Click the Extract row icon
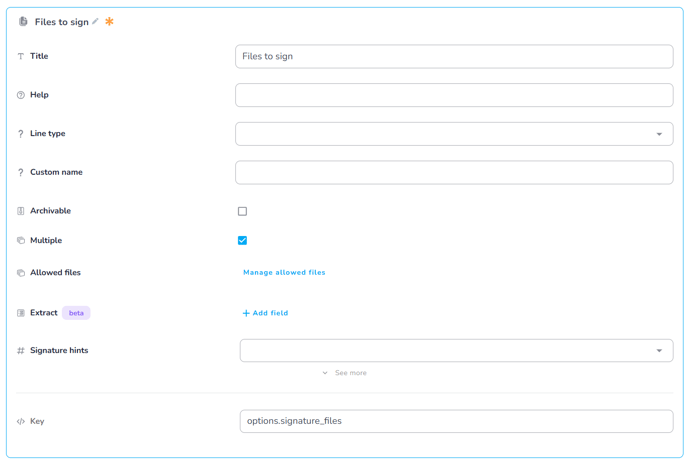The width and height of the screenshot is (688, 462). [x=21, y=313]
